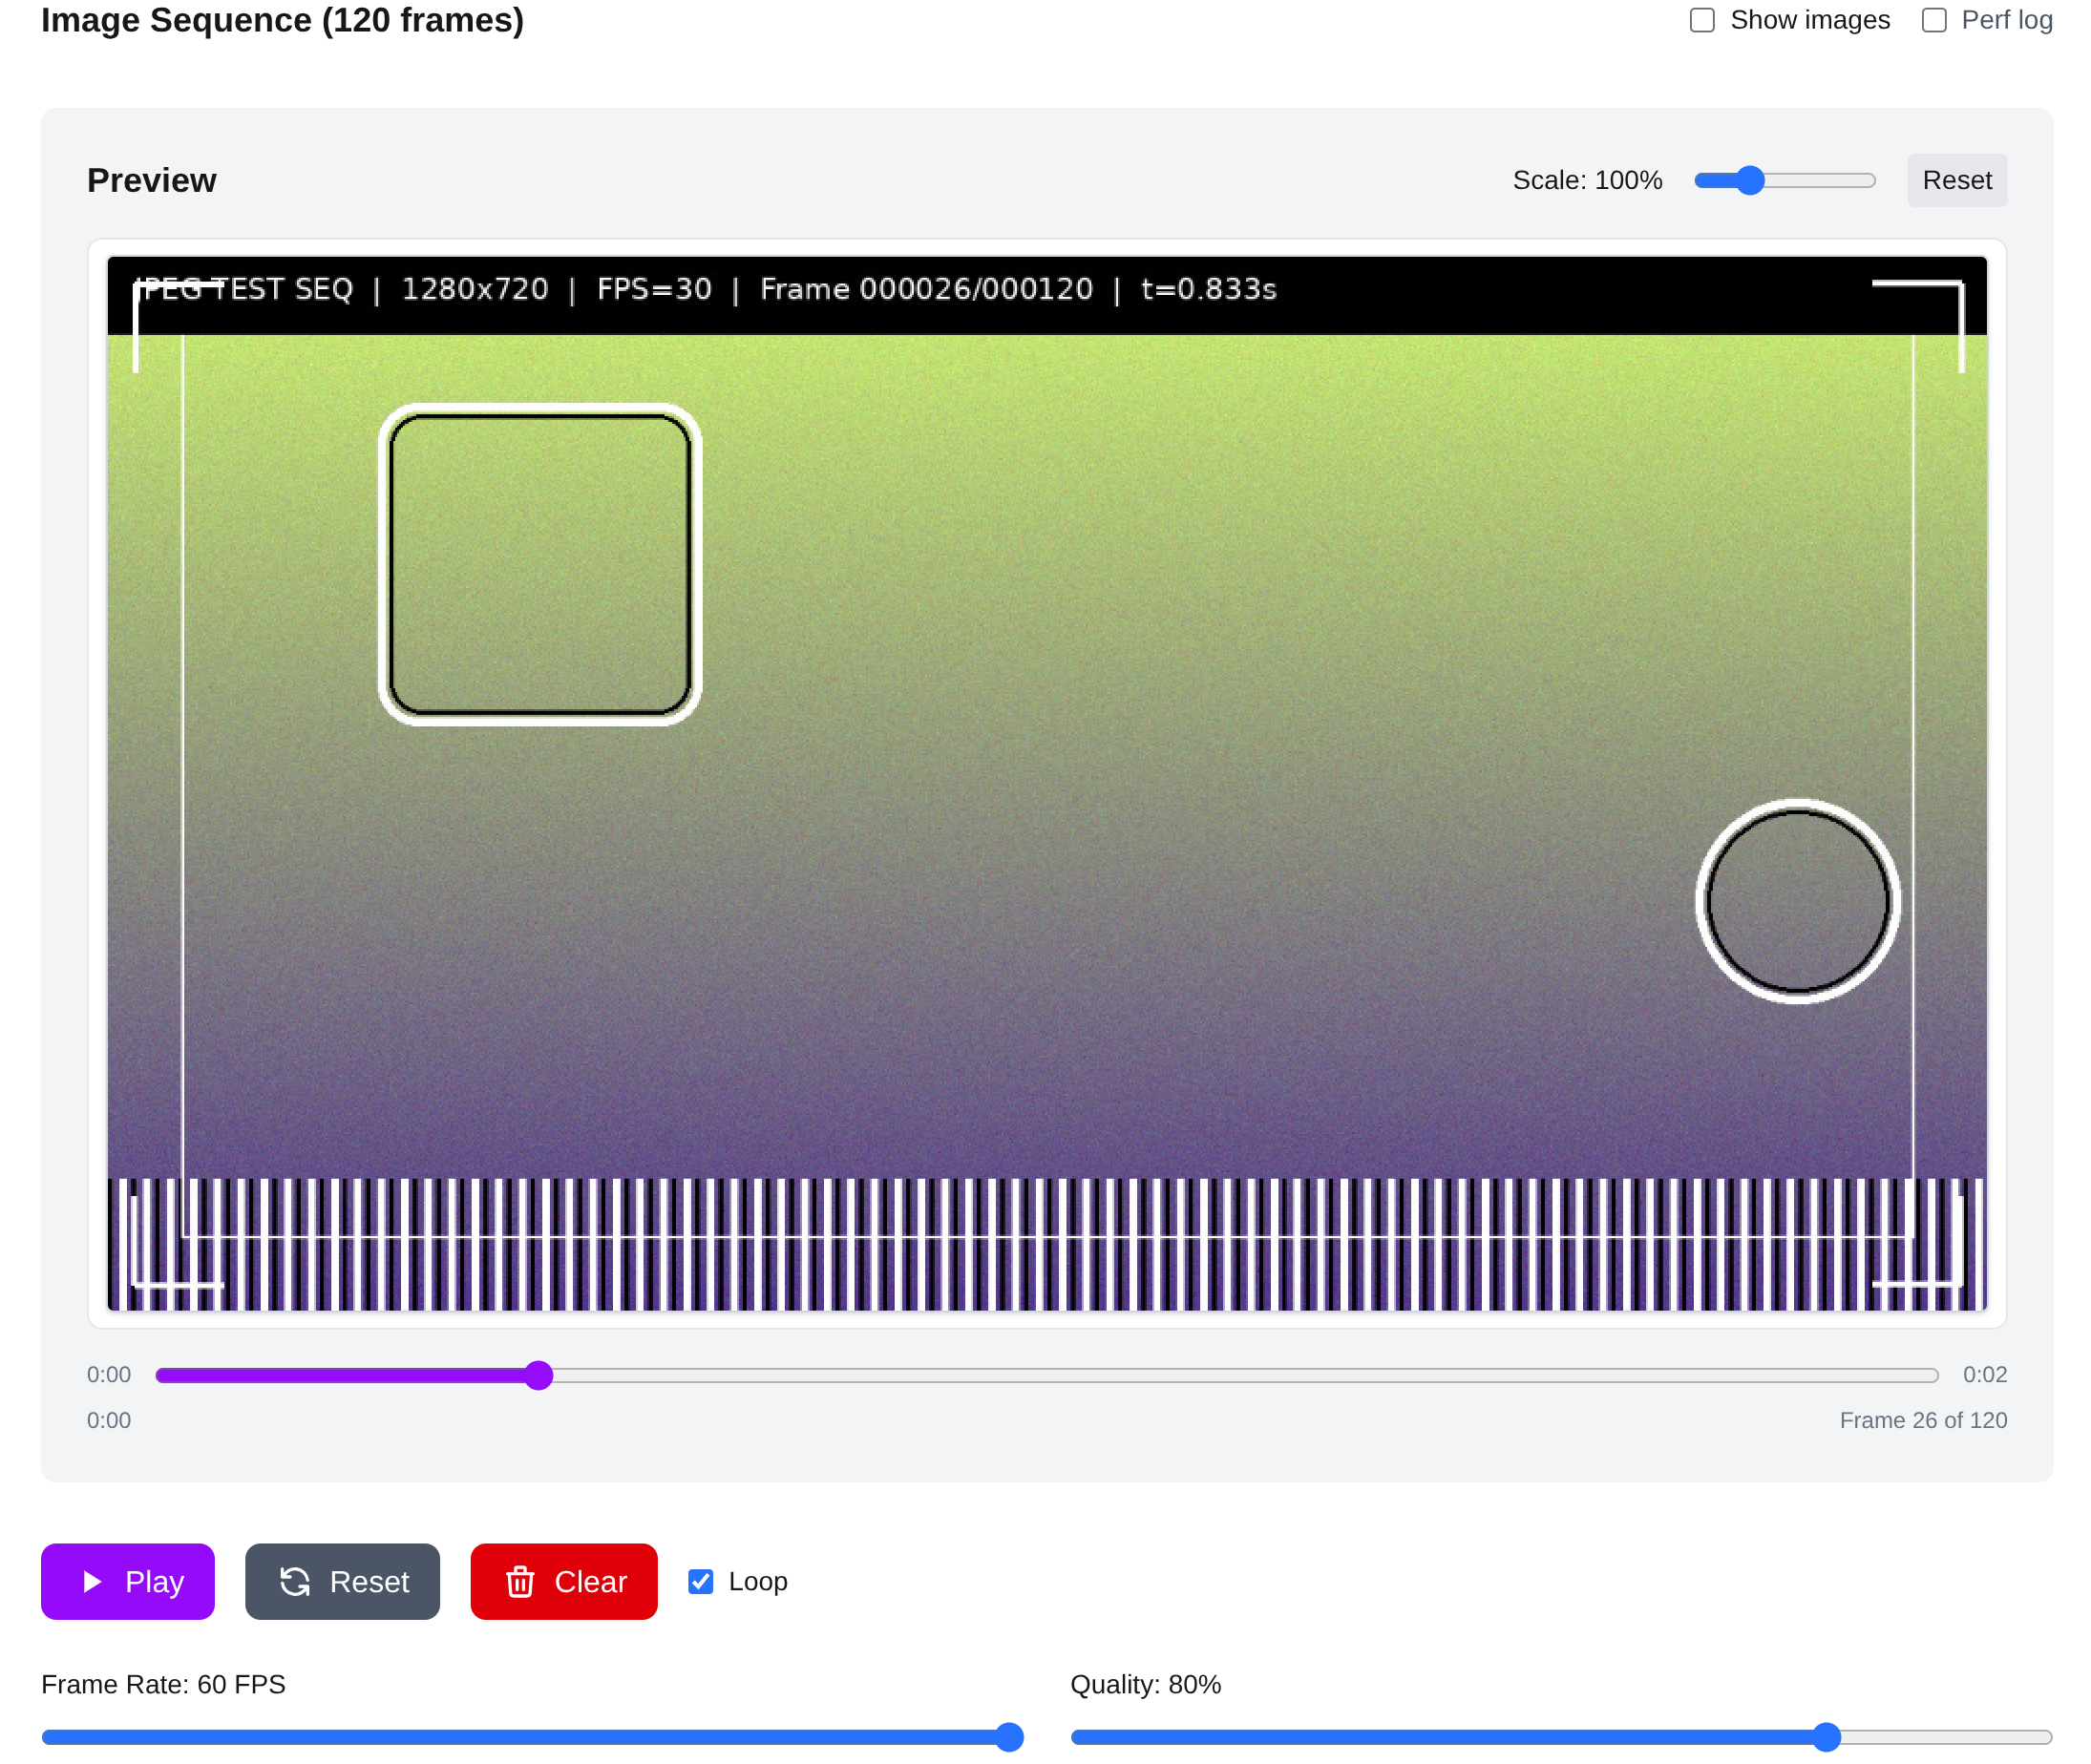The image size is (2091, 1764).
Task: Click the Frame Rate: 60 FPS label
Action: 163,1684
